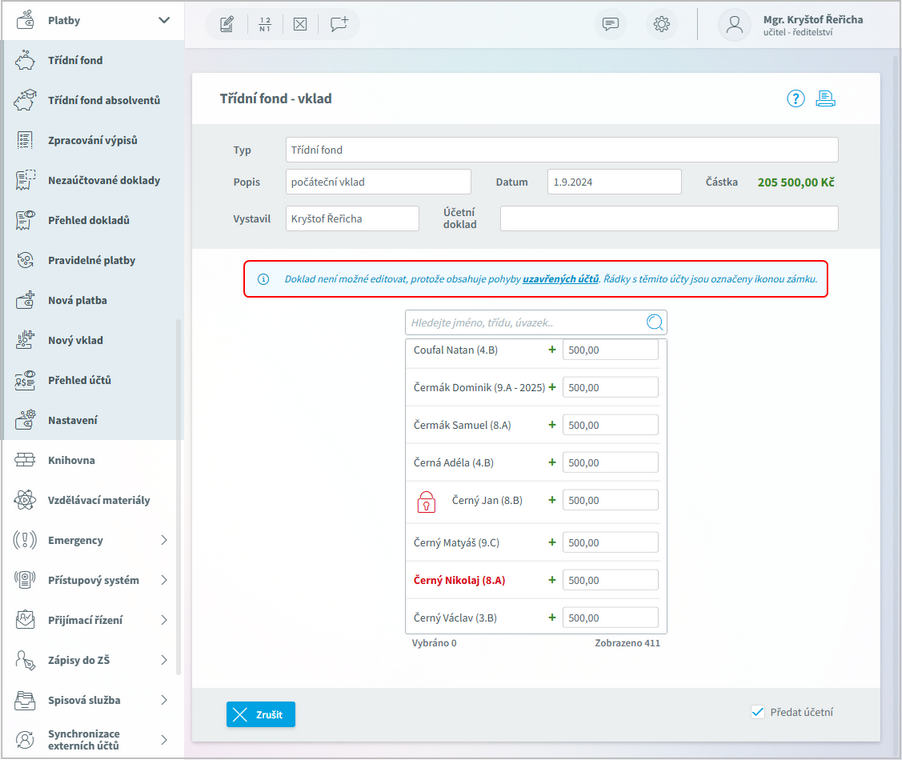902x760 pixels.
Task: Toggle the Předat účetní checkbox
Action: (757, 713)
